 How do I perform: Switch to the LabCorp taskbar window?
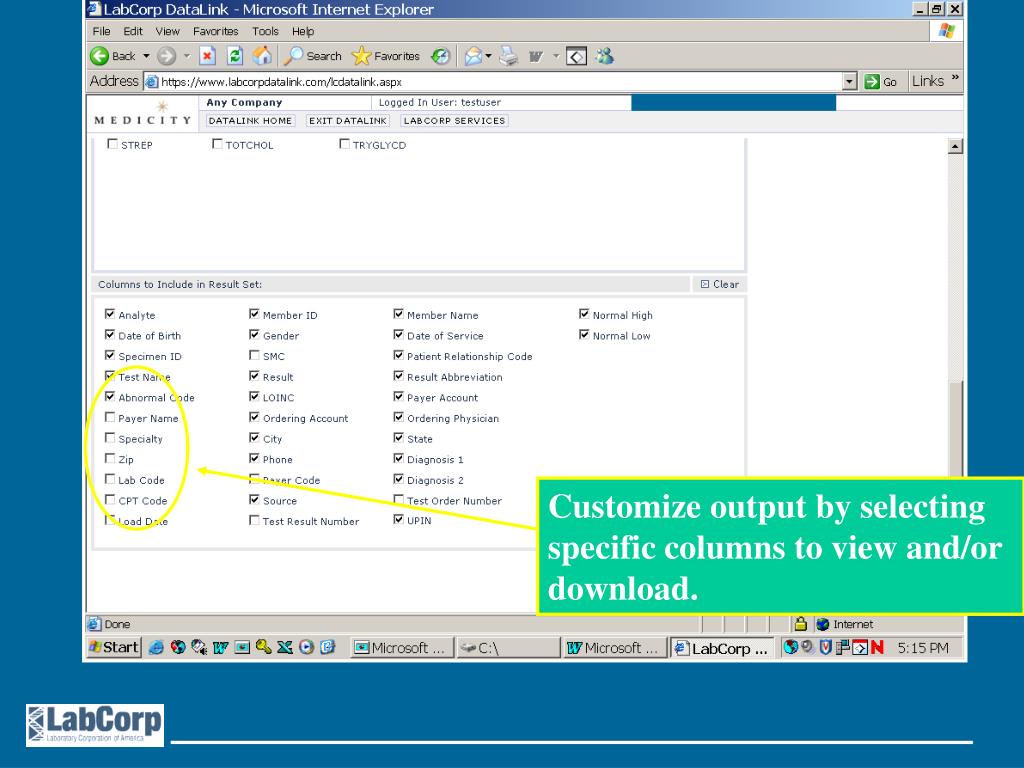(722, 648)
